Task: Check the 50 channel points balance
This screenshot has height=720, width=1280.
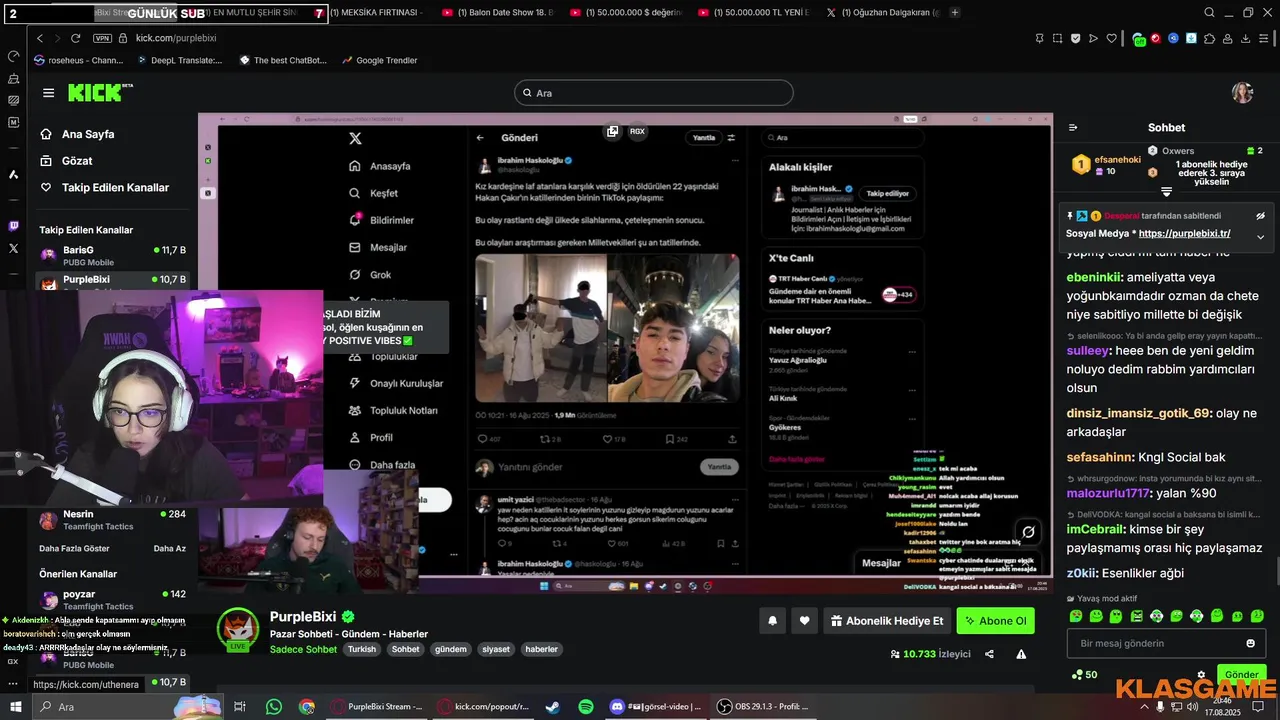Action: pyautogui.click(x=1084, y=675)
